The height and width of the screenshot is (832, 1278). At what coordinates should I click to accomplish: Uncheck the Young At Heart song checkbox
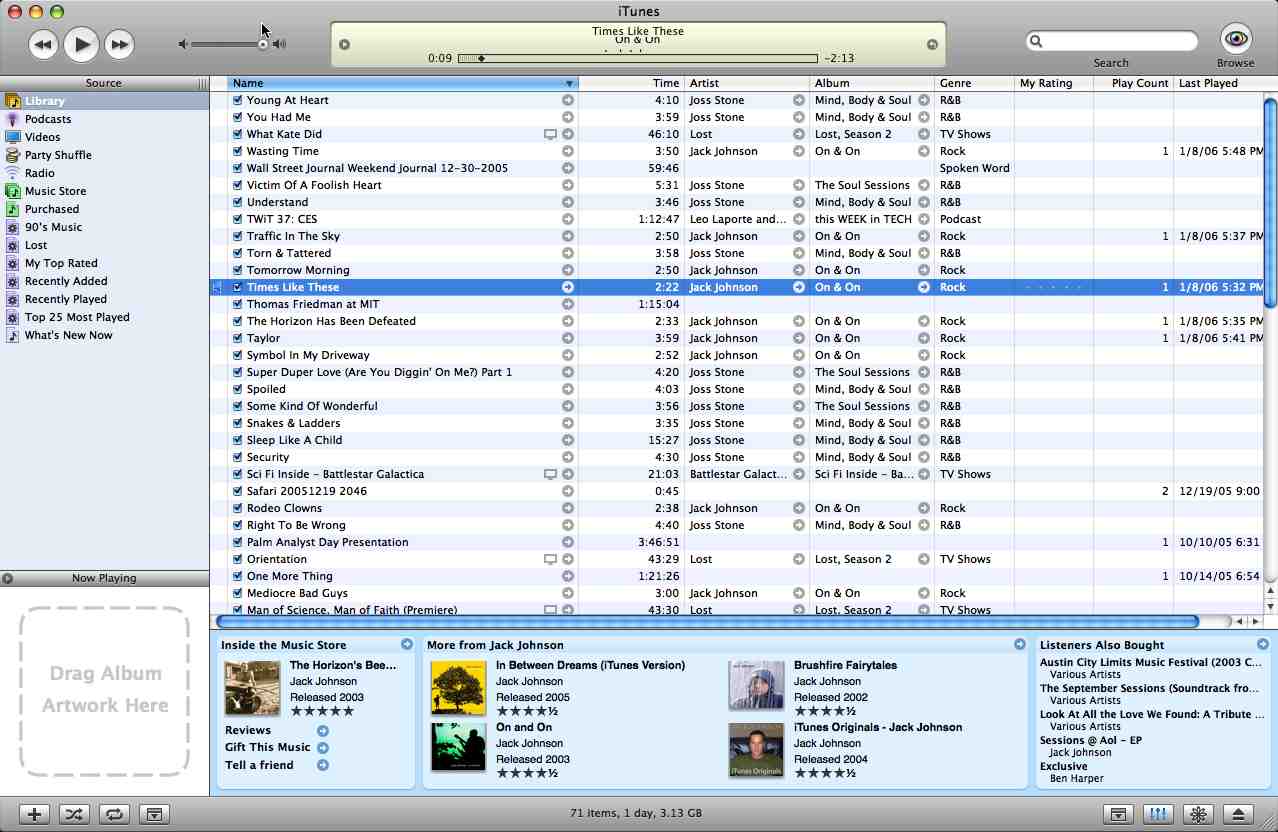pos(238,100)
